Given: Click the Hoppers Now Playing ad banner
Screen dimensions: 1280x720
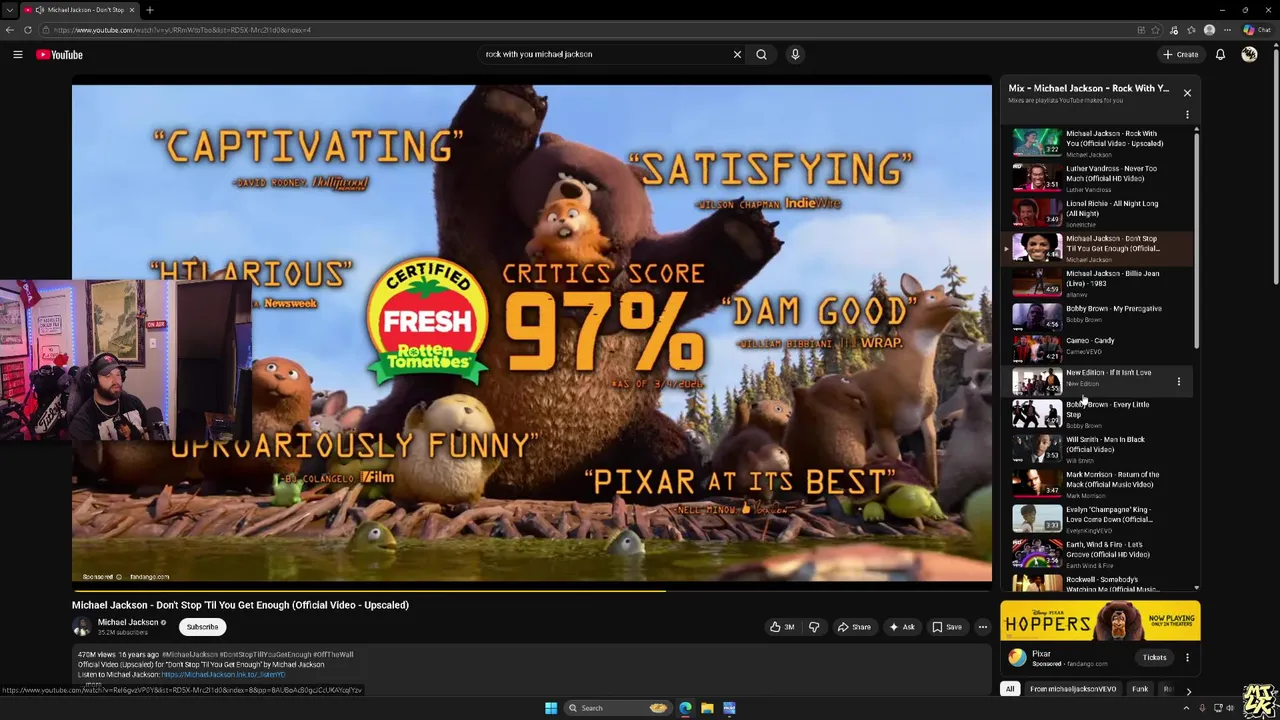Looking at the screenshot, I should (1100, 621).
